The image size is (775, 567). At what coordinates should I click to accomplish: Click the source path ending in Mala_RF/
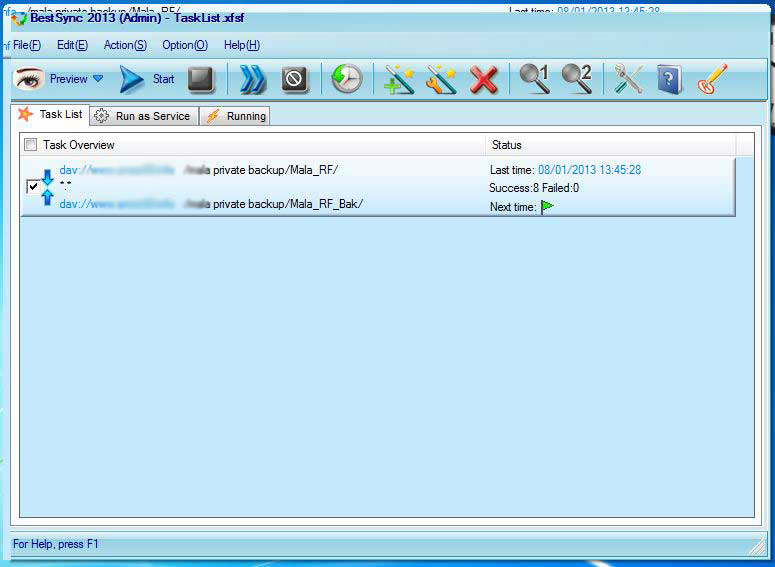click(x=199, y=170)
